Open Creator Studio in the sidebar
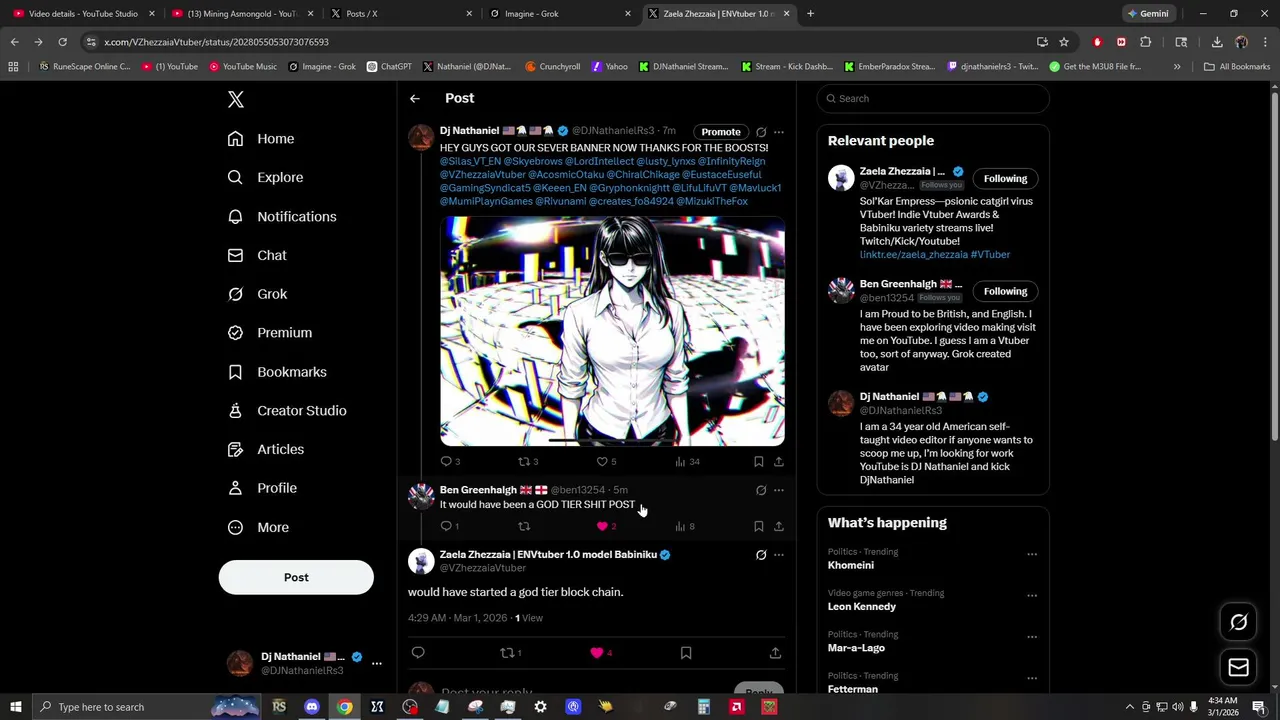1280x720 pixels. click(287, 411)
